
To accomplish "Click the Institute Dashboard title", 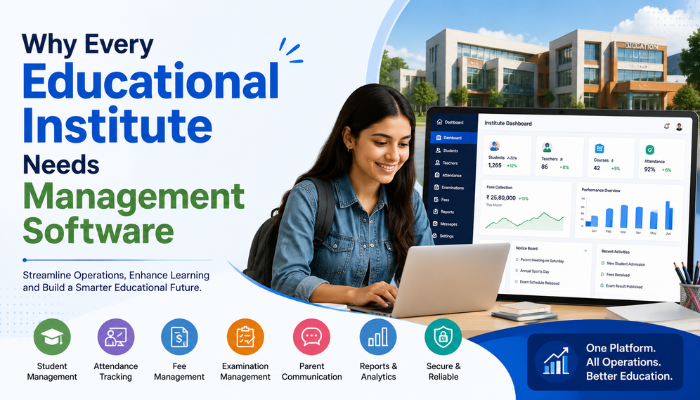I will 508,123.
